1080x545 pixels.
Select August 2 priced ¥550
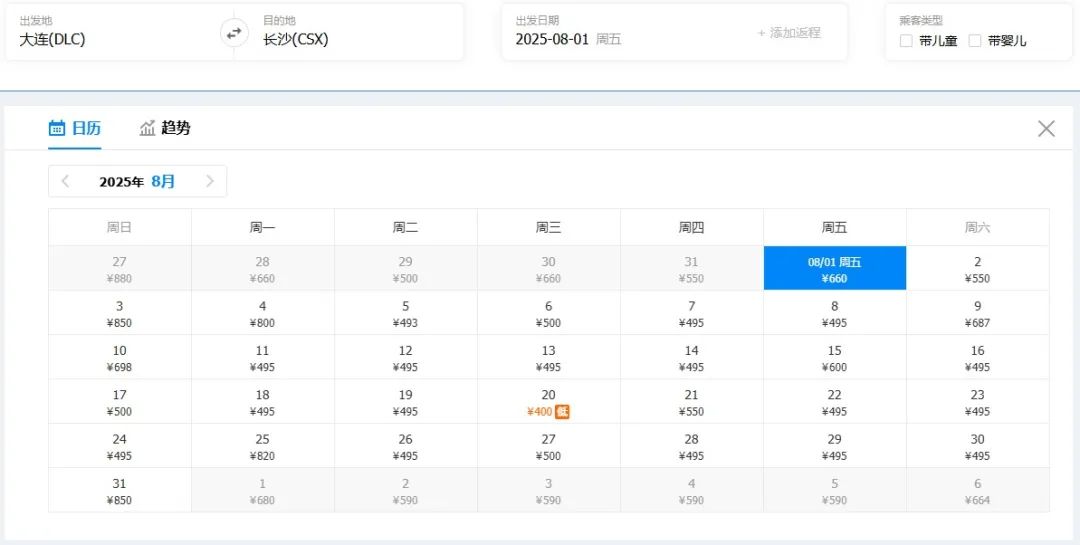978,268
